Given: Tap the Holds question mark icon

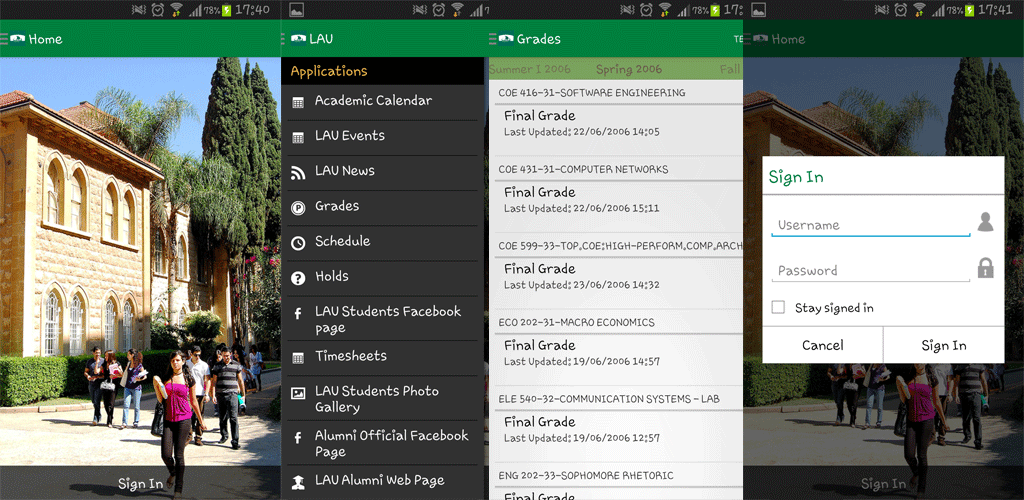Looking at the screenshot, I should pos(298,279).
